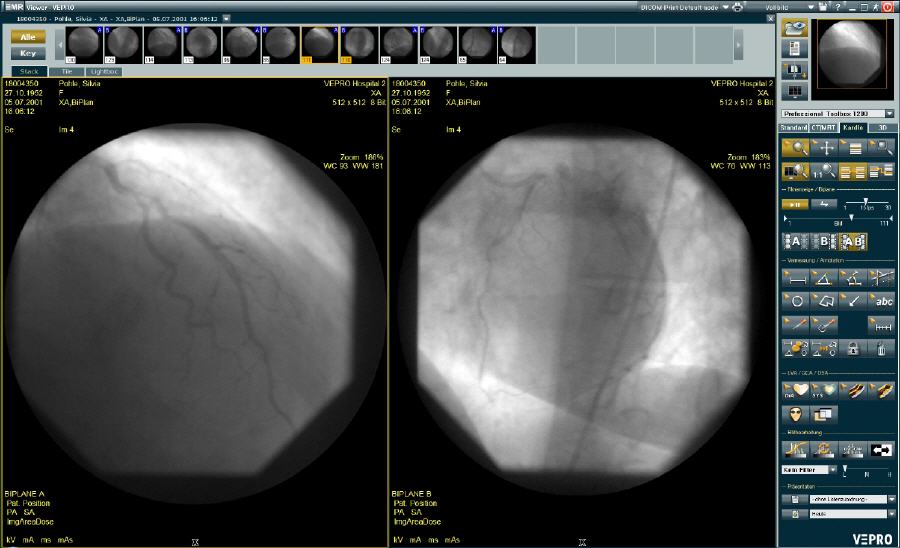The height and width of the screenshot is (548, 900).
Task: Switch to the Tile view tab
Action: tap(67, 72)
